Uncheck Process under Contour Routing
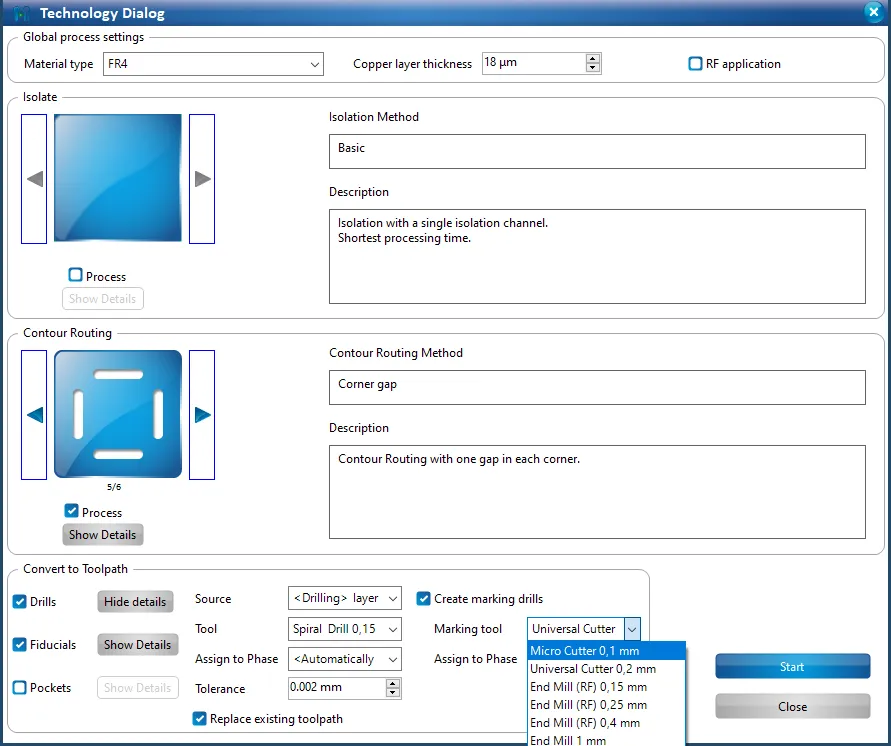This screenshot has height=746, width=891. tap(72, 511)
